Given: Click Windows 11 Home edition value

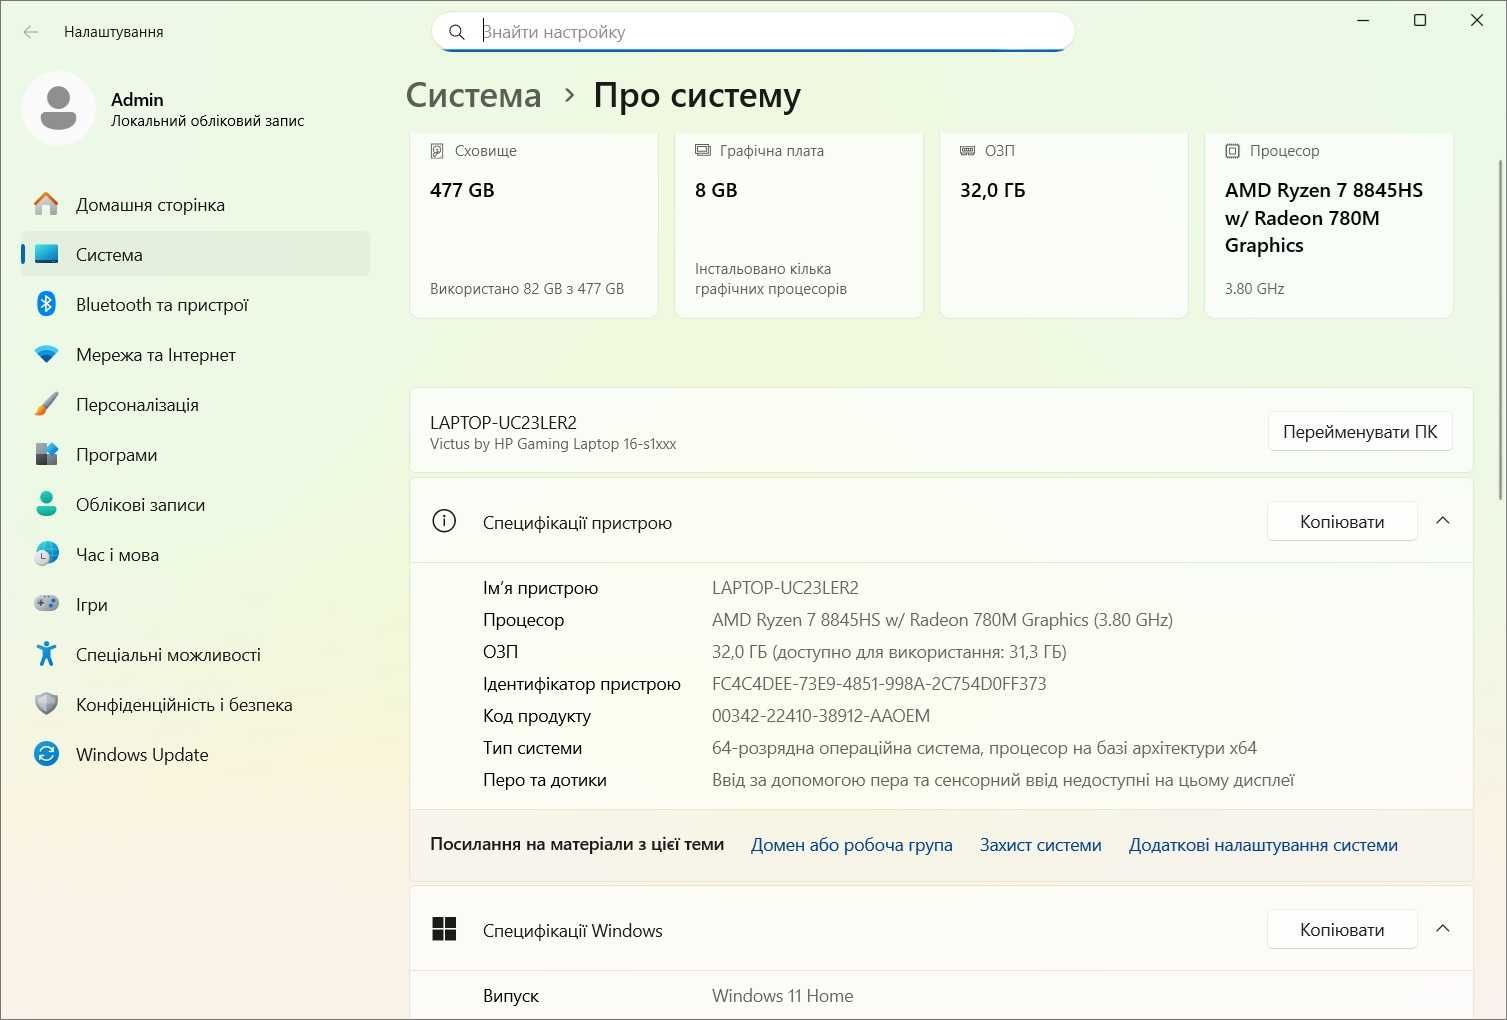Looking at the screenshot, I should coord(783,996).
